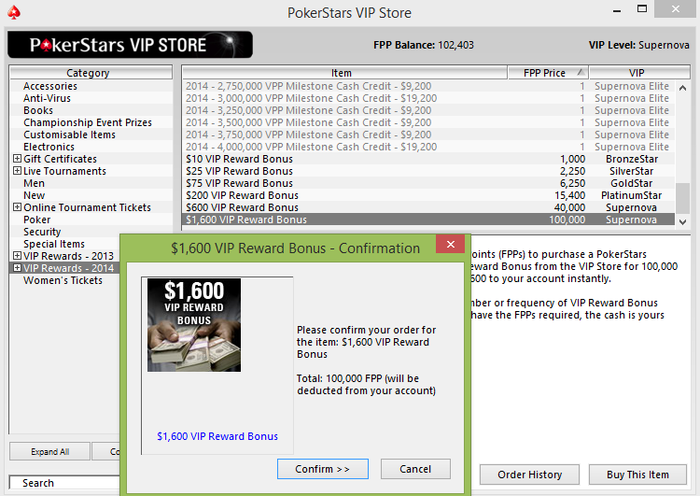Sort by the FPP Price column header
The height and width of the screenshot is (496, 700).
pyautogui.click(x=548, y=72)
